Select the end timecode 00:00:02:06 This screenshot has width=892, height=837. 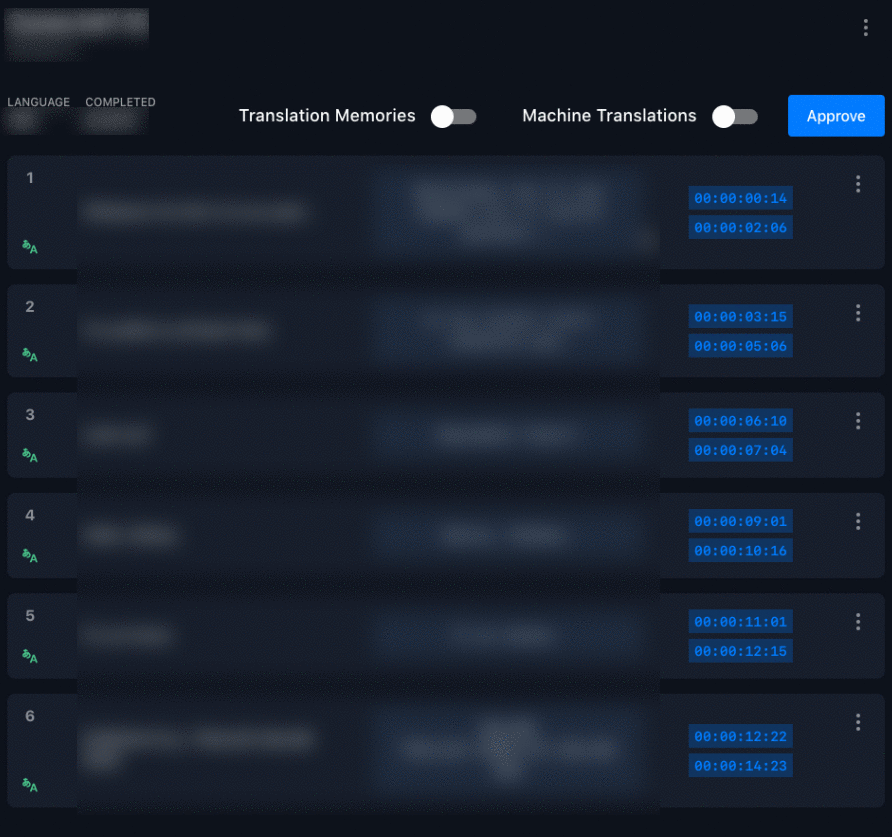pyautogui.click(x=740, y=228)
